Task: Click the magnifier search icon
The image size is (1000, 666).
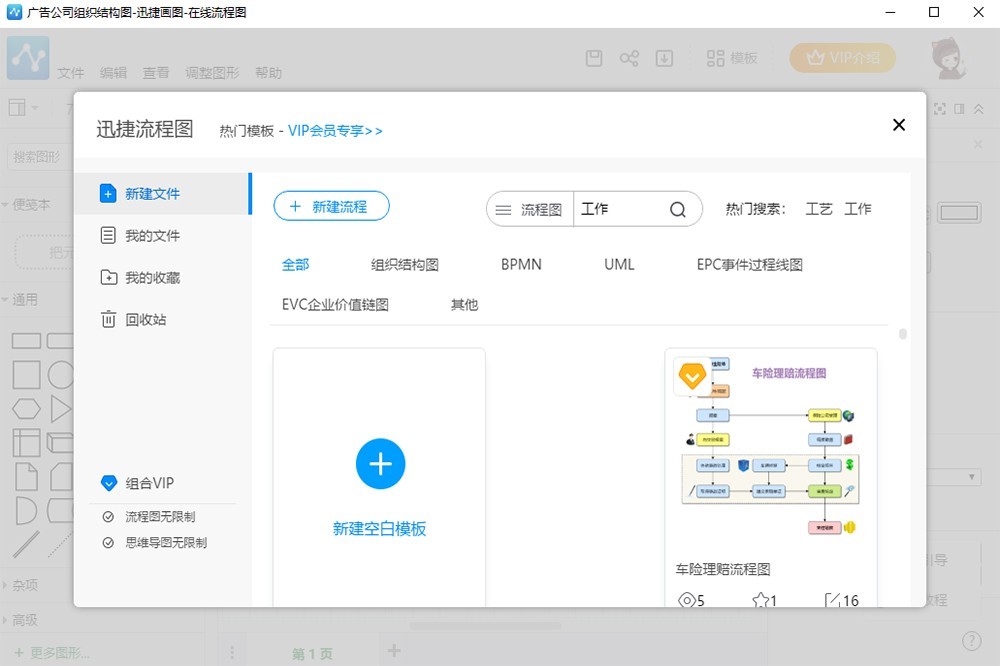Action: pyautogui.click(x=678, y=210)
